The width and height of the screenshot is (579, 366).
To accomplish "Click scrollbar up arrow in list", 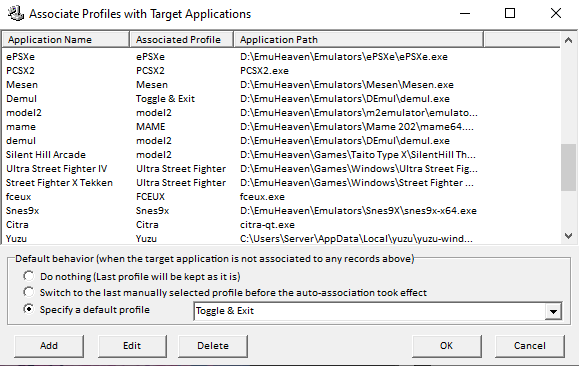I will click(x=568, y=40).
